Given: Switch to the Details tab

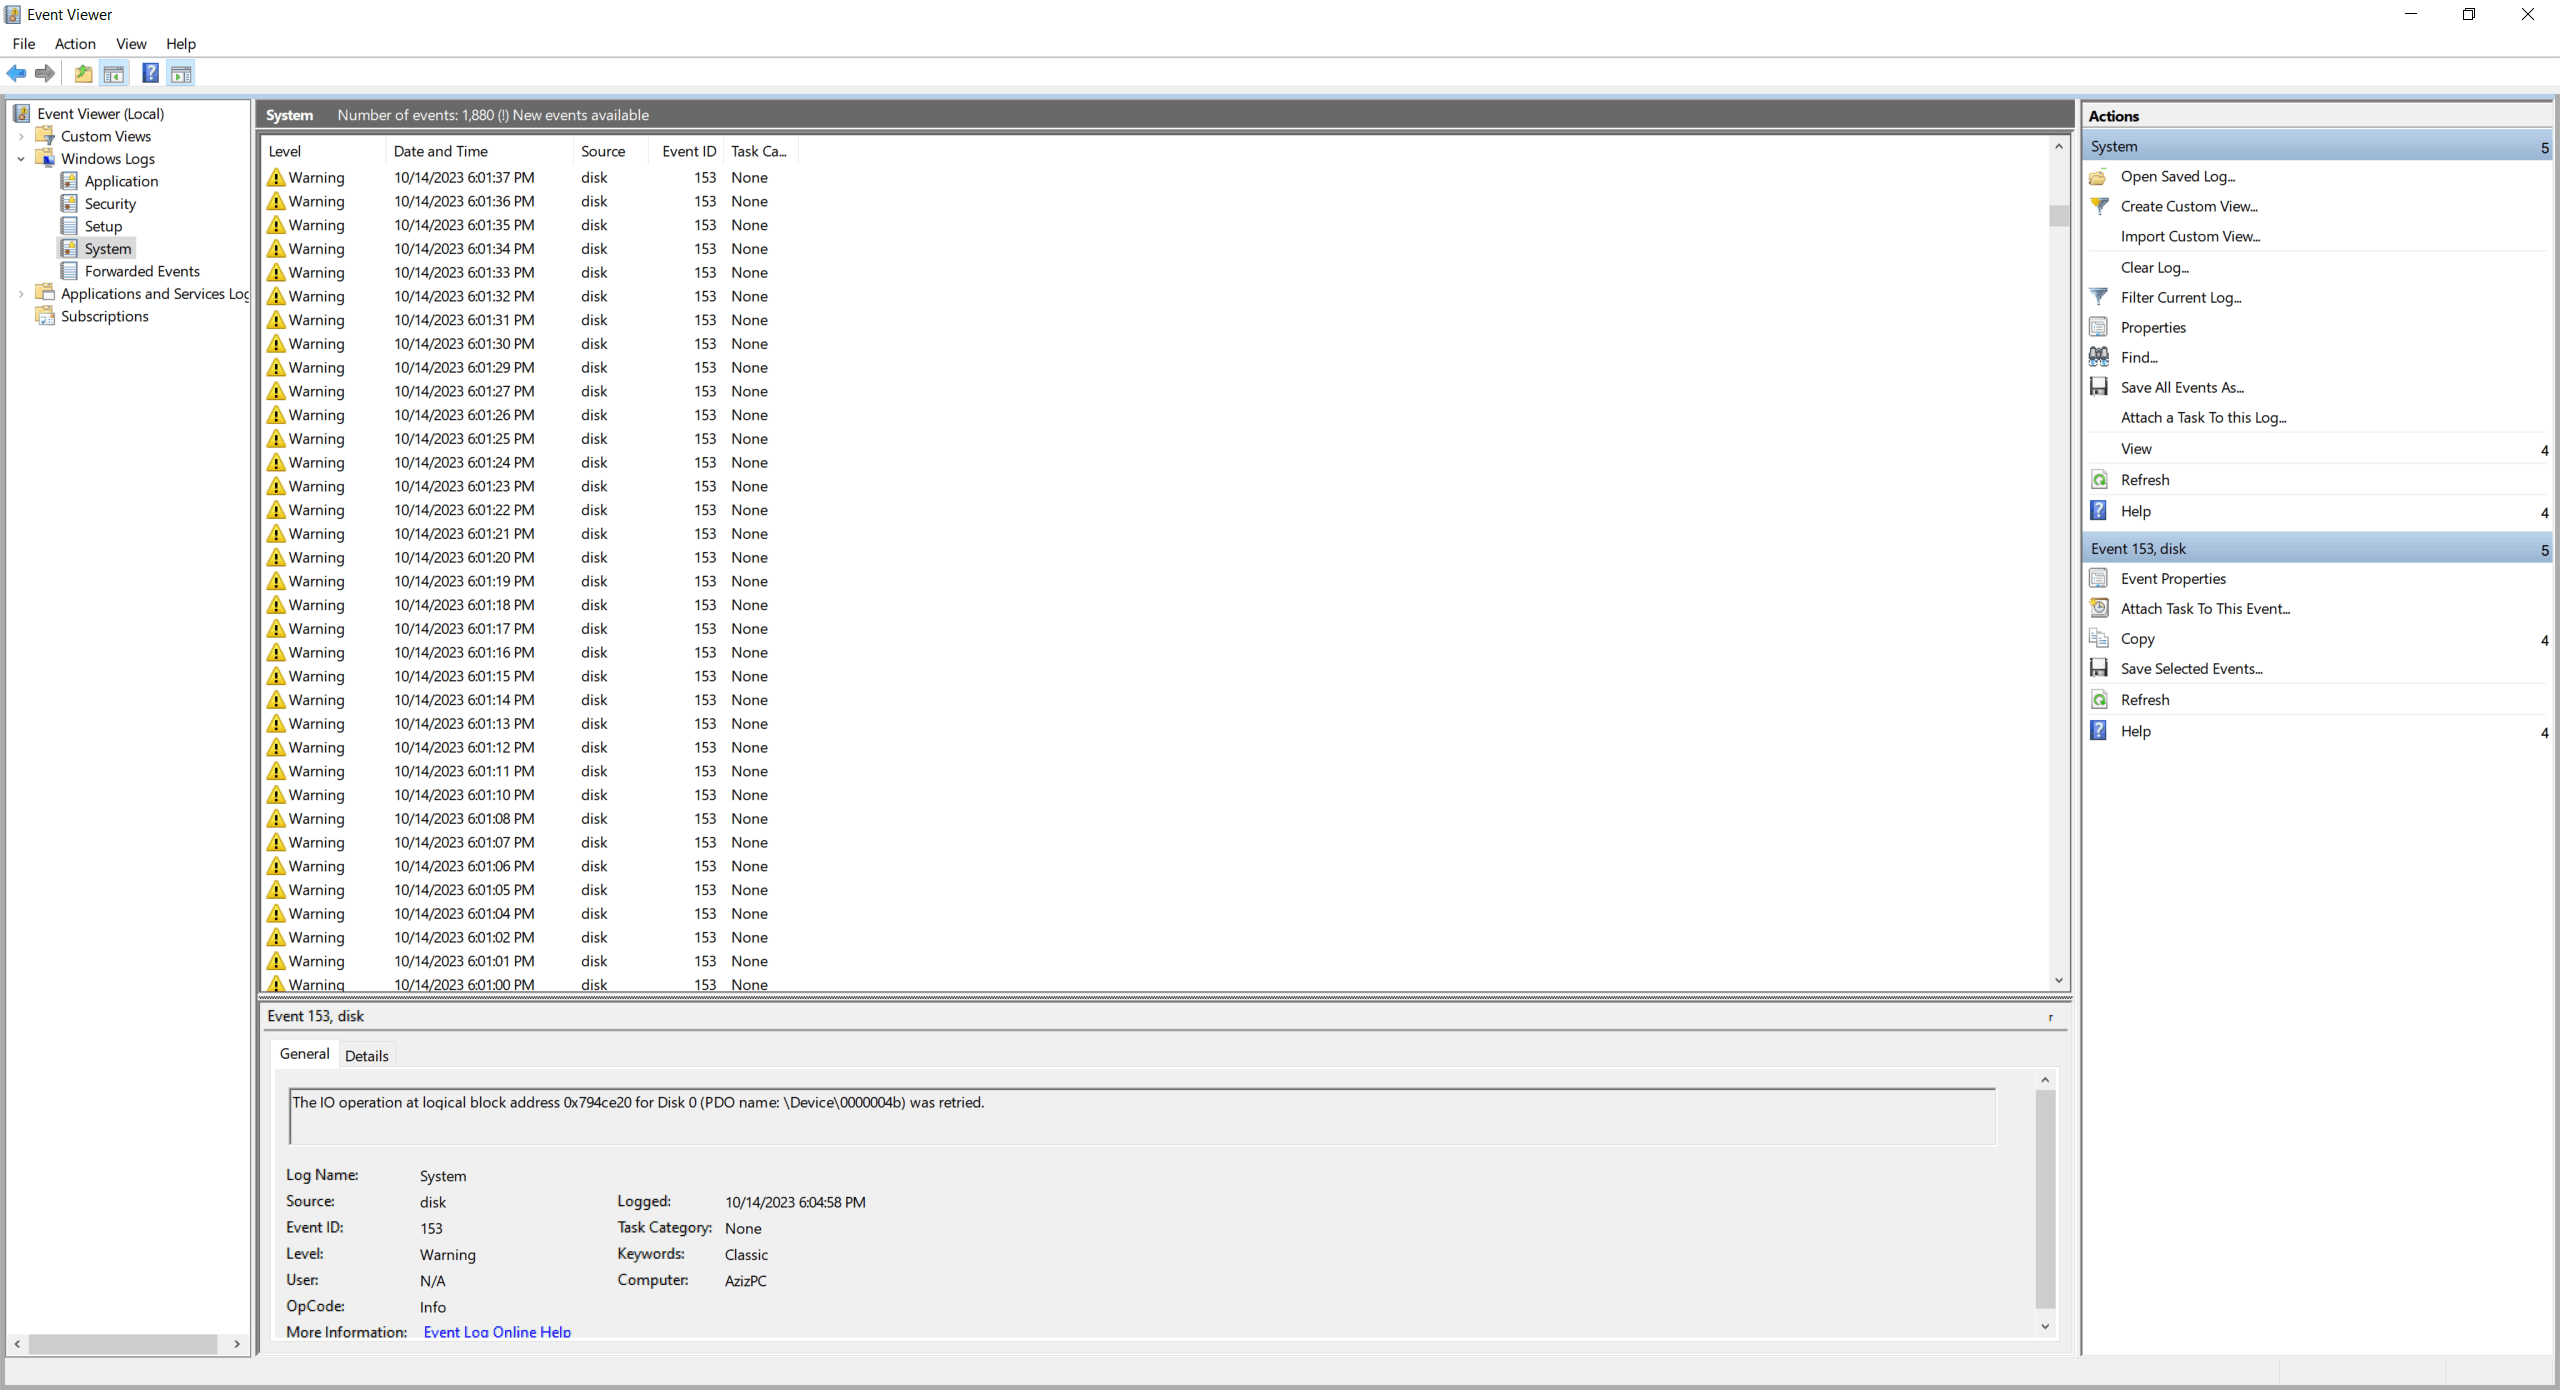Looking at the screenshot, I should point(366,1056).
